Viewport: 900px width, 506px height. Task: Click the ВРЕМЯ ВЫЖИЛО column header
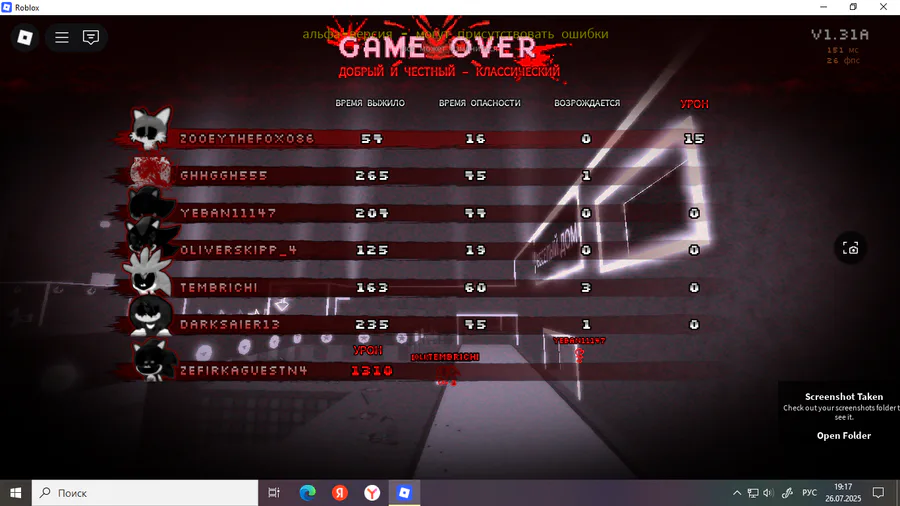click(x=370, y=103)
